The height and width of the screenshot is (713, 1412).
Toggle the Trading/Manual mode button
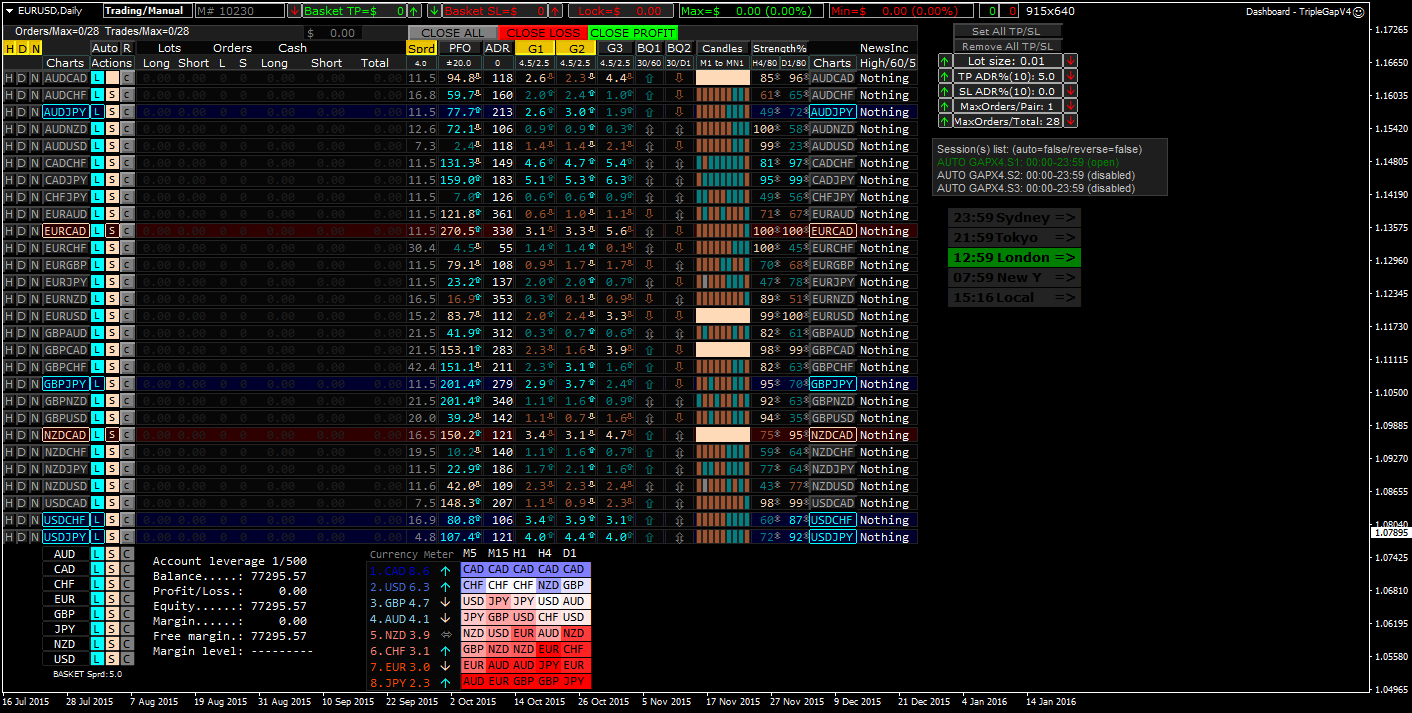click(x=146, y=11)
